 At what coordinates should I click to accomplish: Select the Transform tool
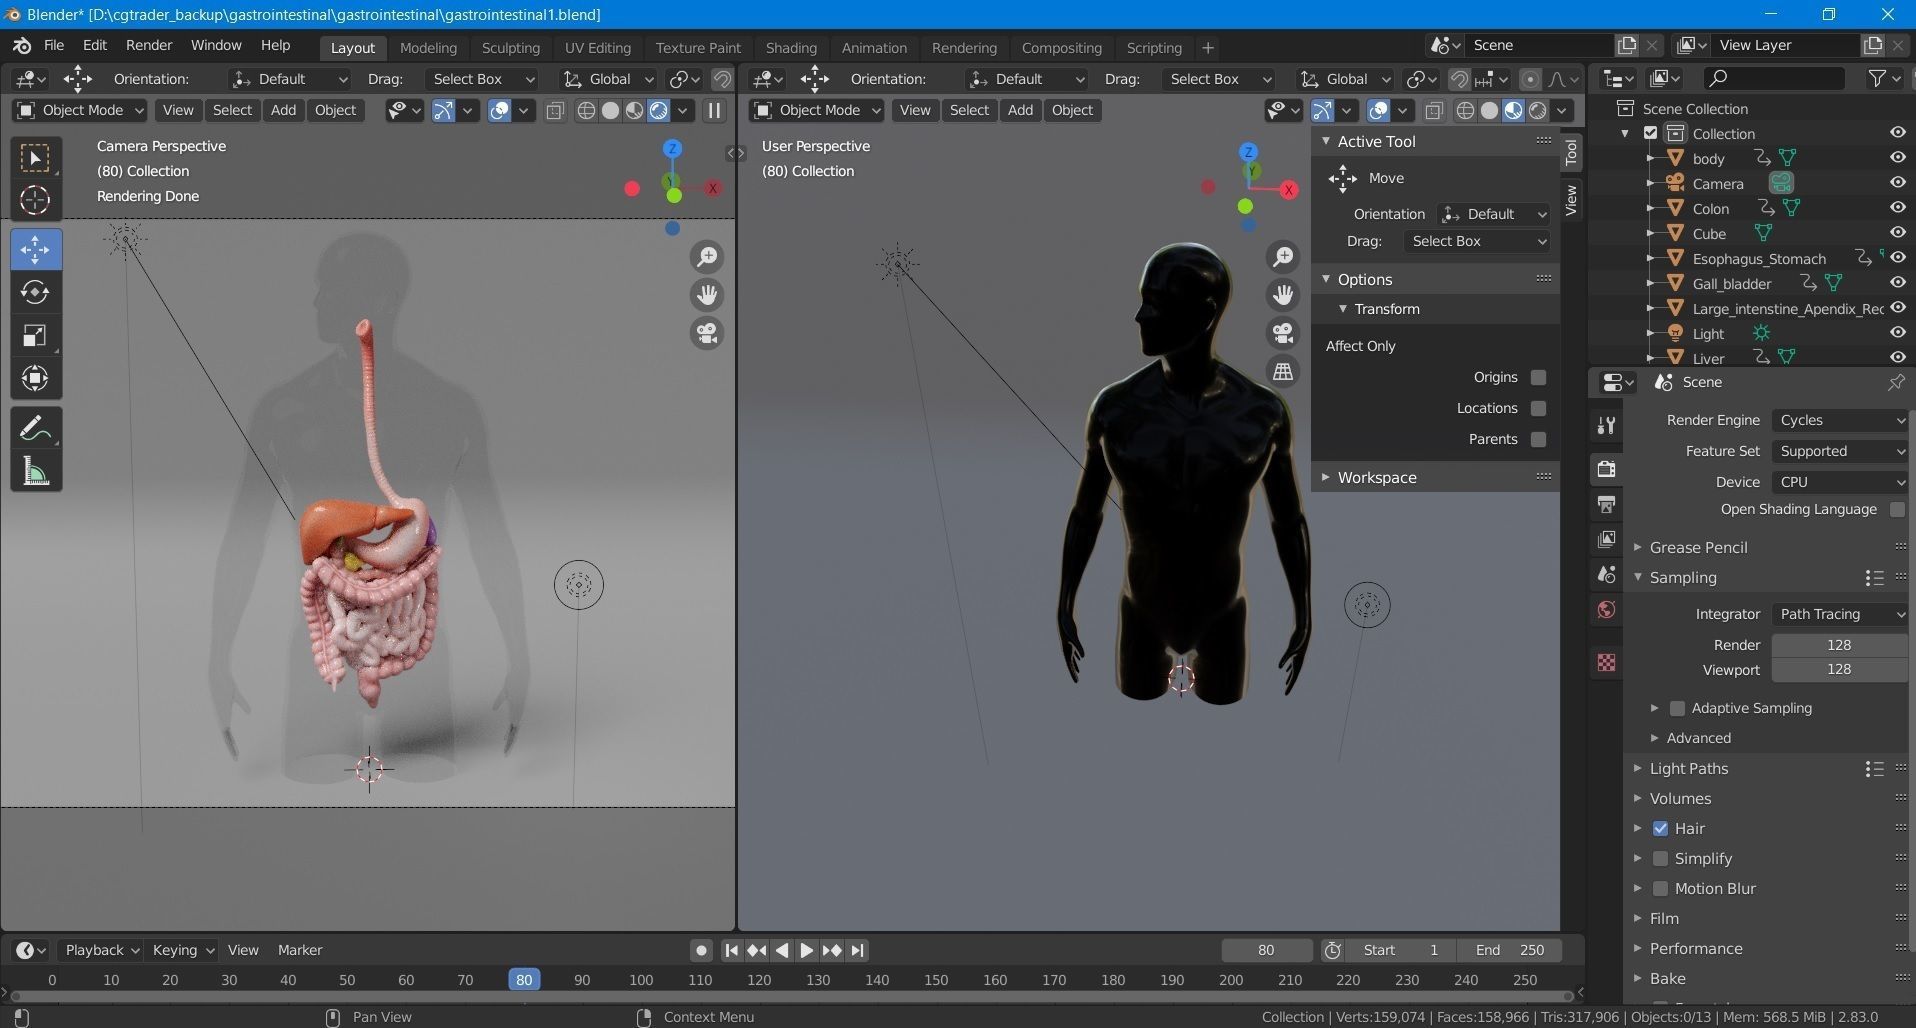pyautogui.click(x=36, y=378)
